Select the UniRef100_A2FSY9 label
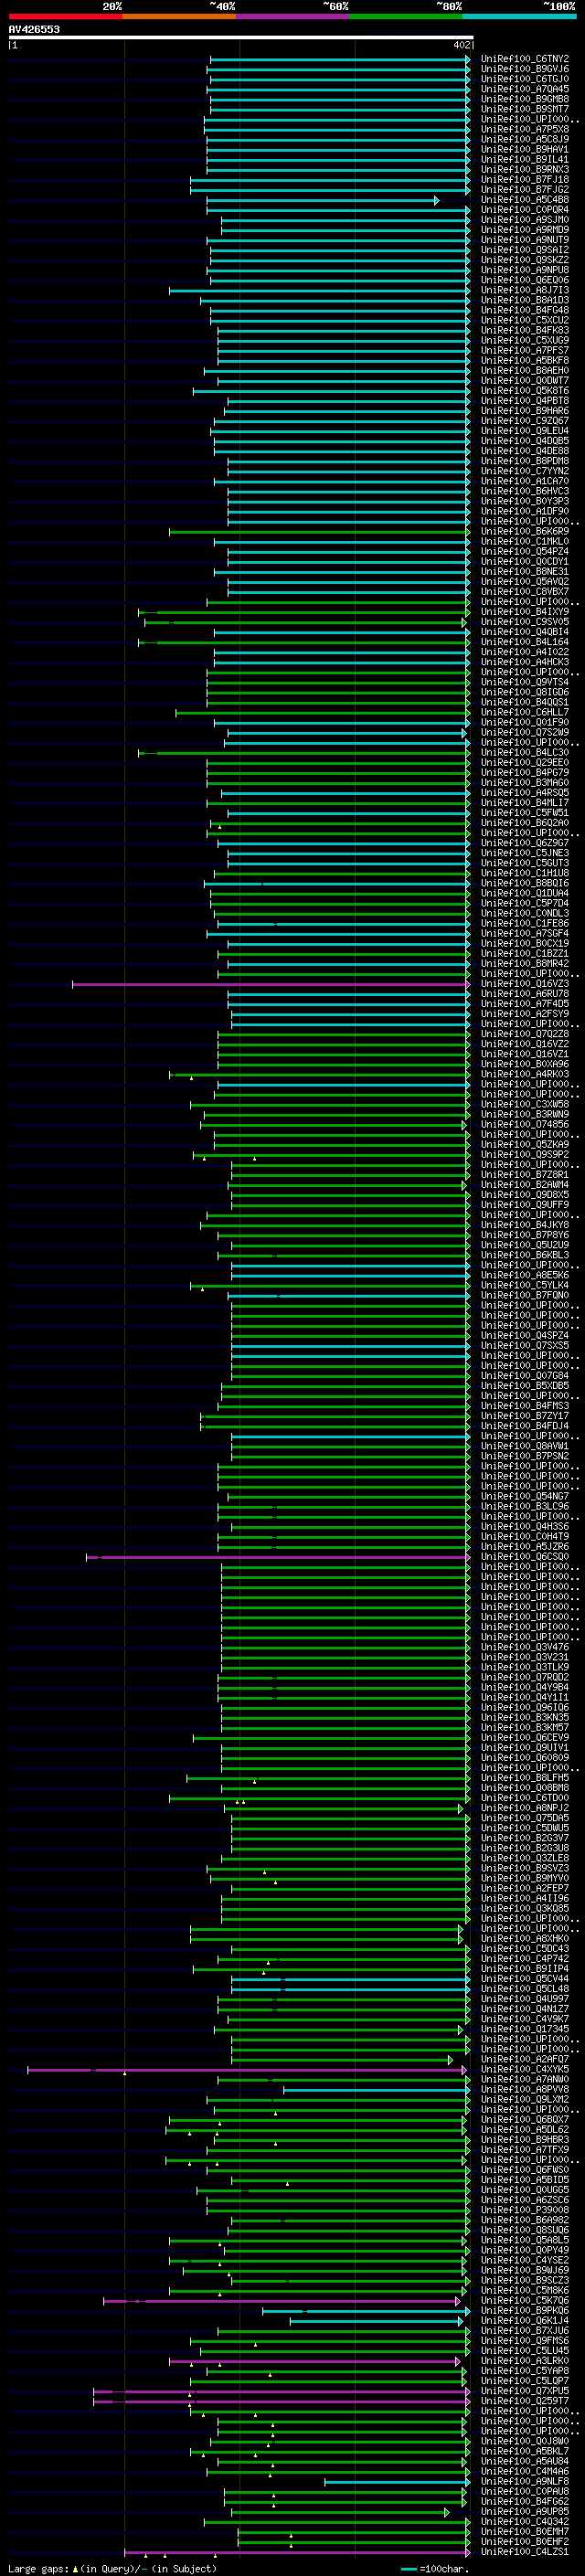Viewport: 585px width, 2576px height. (x=525, y=1014)
